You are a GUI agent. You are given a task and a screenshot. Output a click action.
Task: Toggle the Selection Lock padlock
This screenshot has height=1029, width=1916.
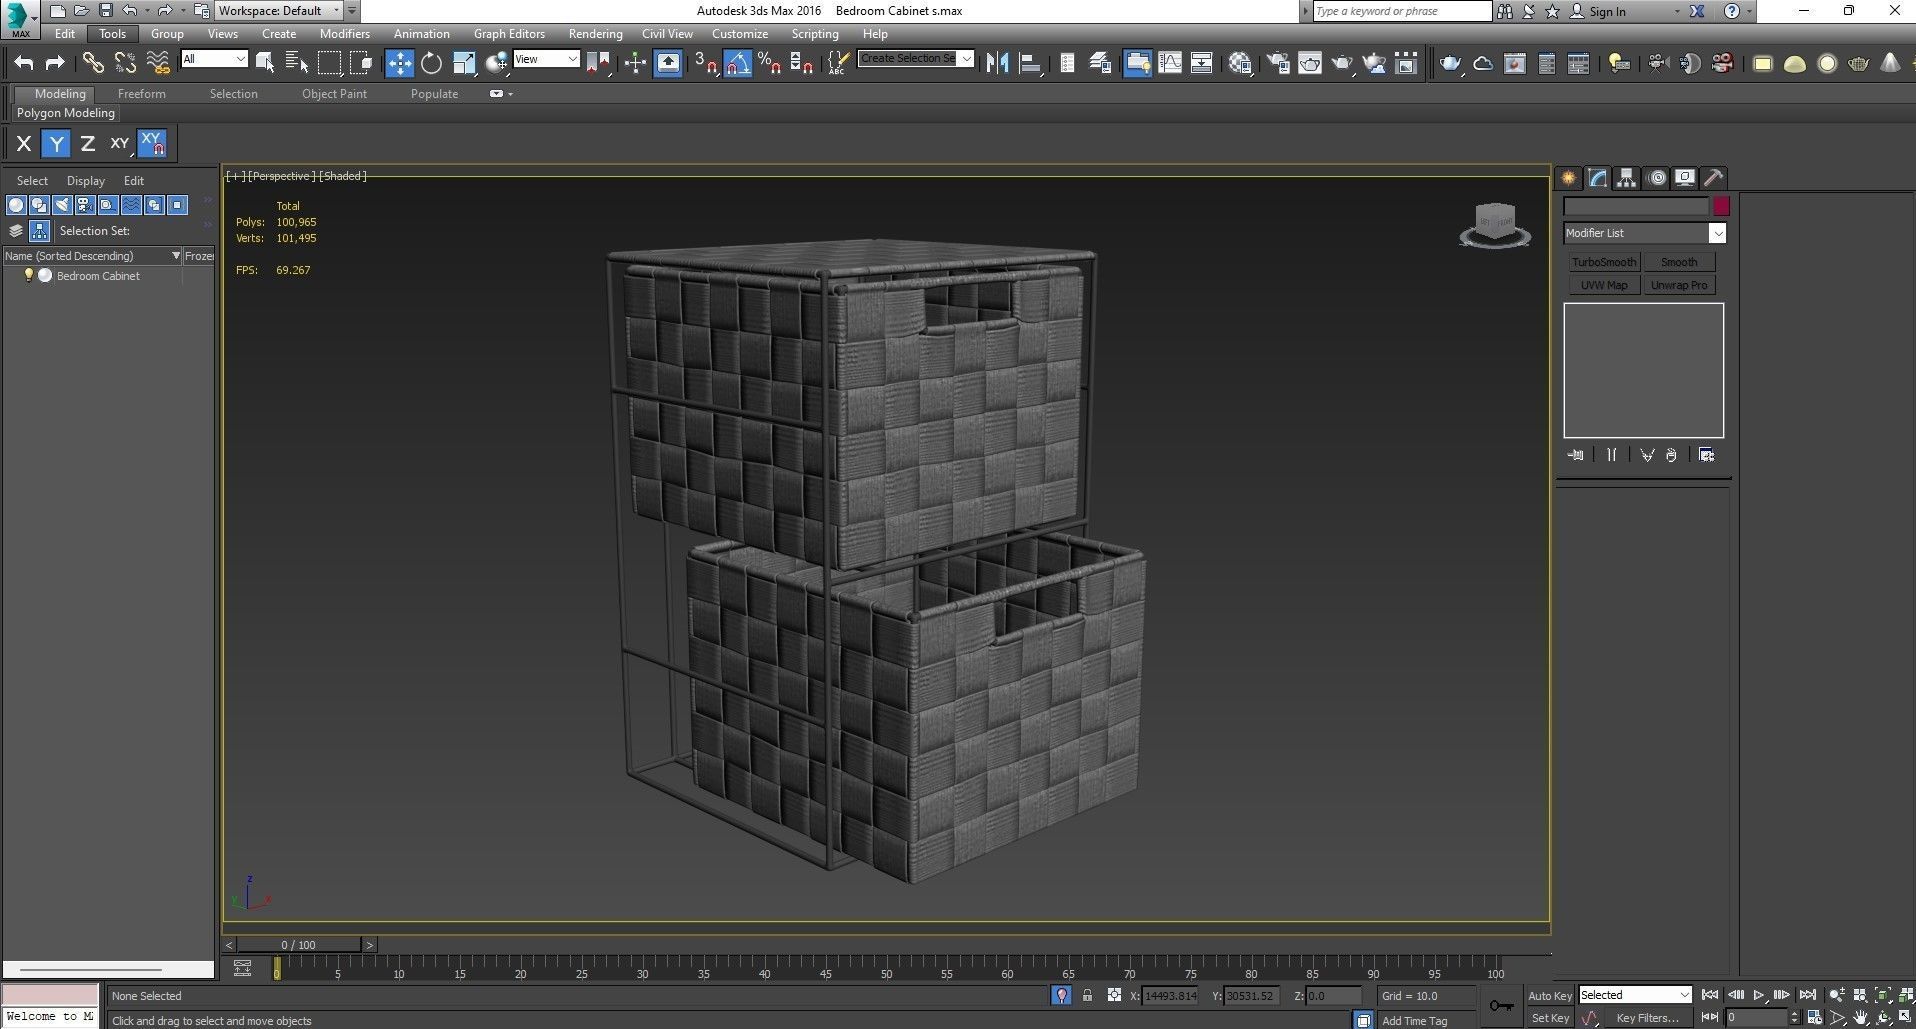(1087, 995)
